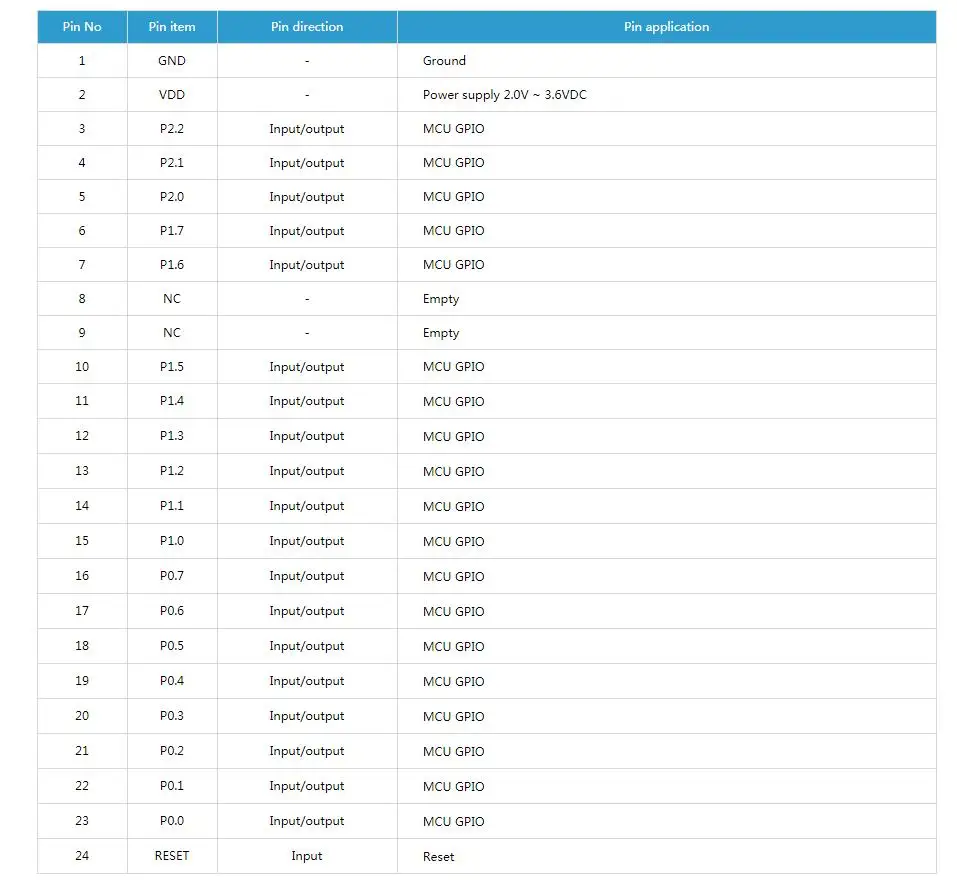Select the VDD pin item cell
The height and width of the screenshot is (895, 957).
[172, 95]
